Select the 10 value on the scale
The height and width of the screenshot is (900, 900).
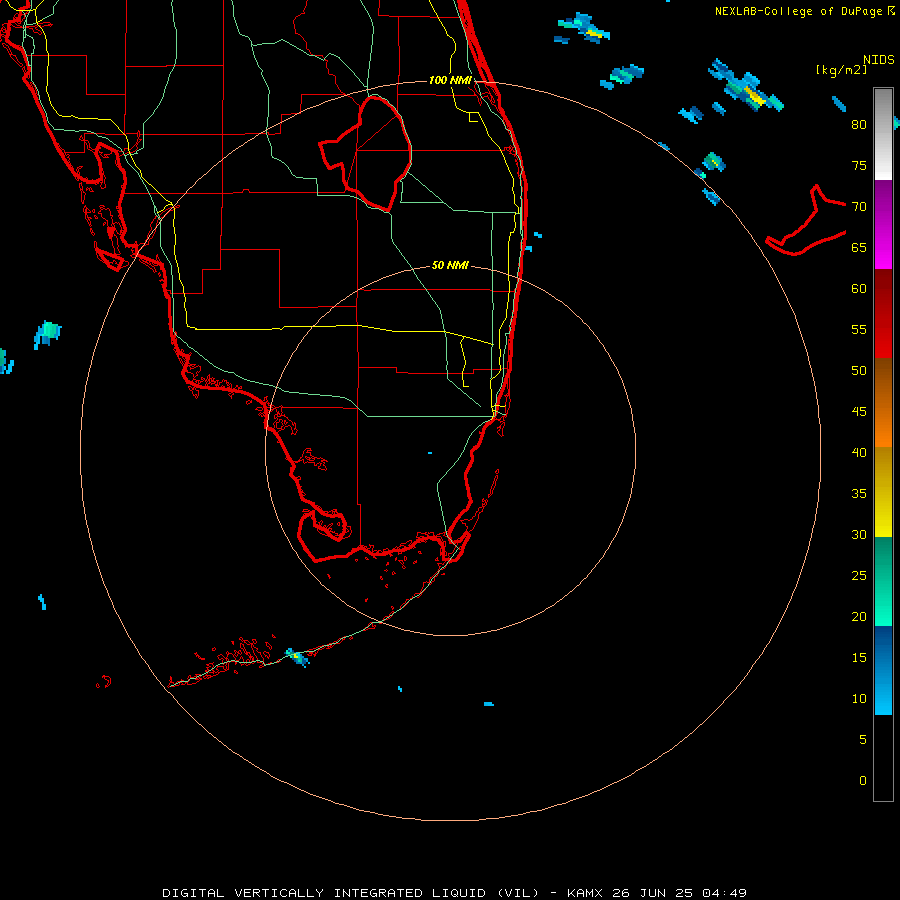(859, 699)
